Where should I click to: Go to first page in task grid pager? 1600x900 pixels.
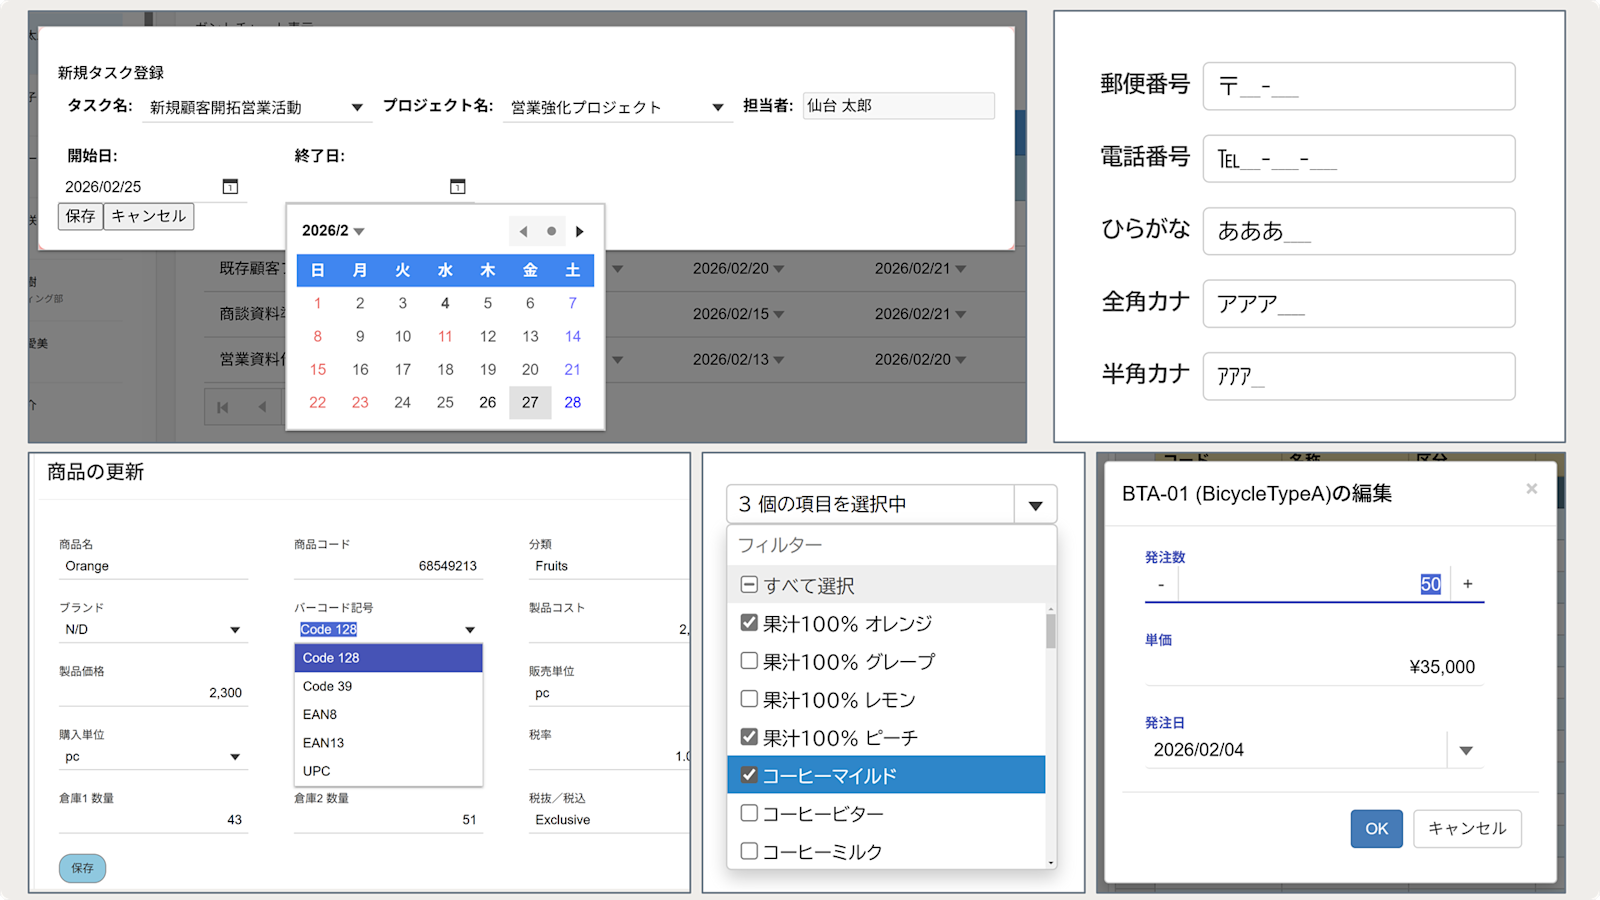click(222, 407)
